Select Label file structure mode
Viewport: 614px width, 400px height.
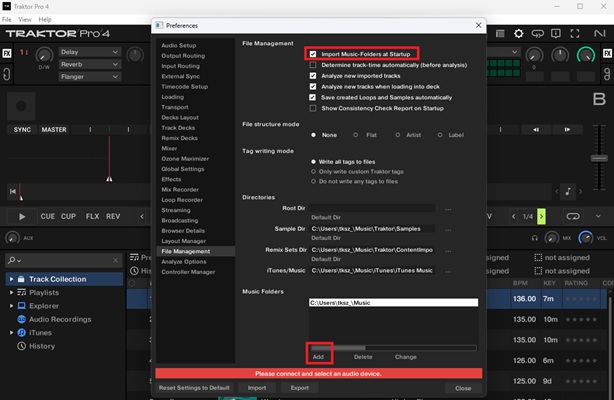click(x=440, y=135)
